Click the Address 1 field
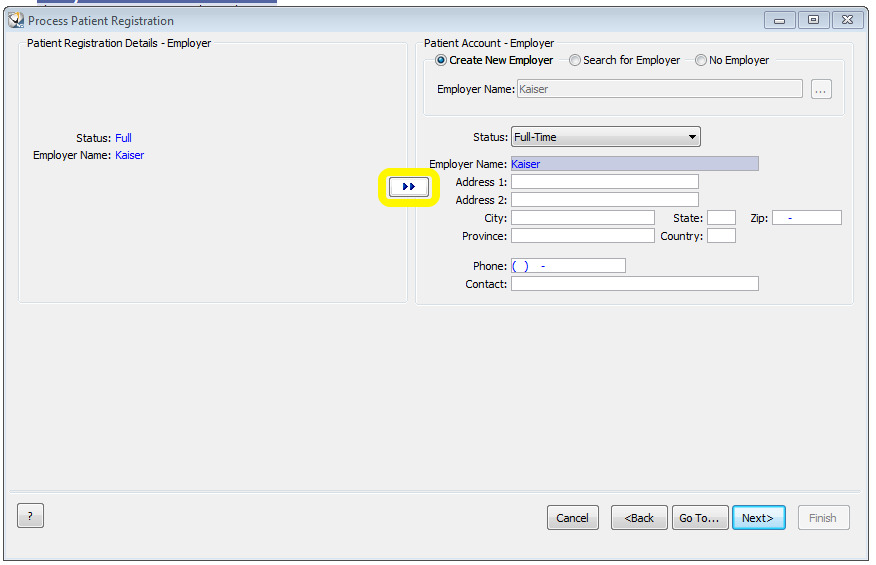876x565 pixels. (604, 182)
